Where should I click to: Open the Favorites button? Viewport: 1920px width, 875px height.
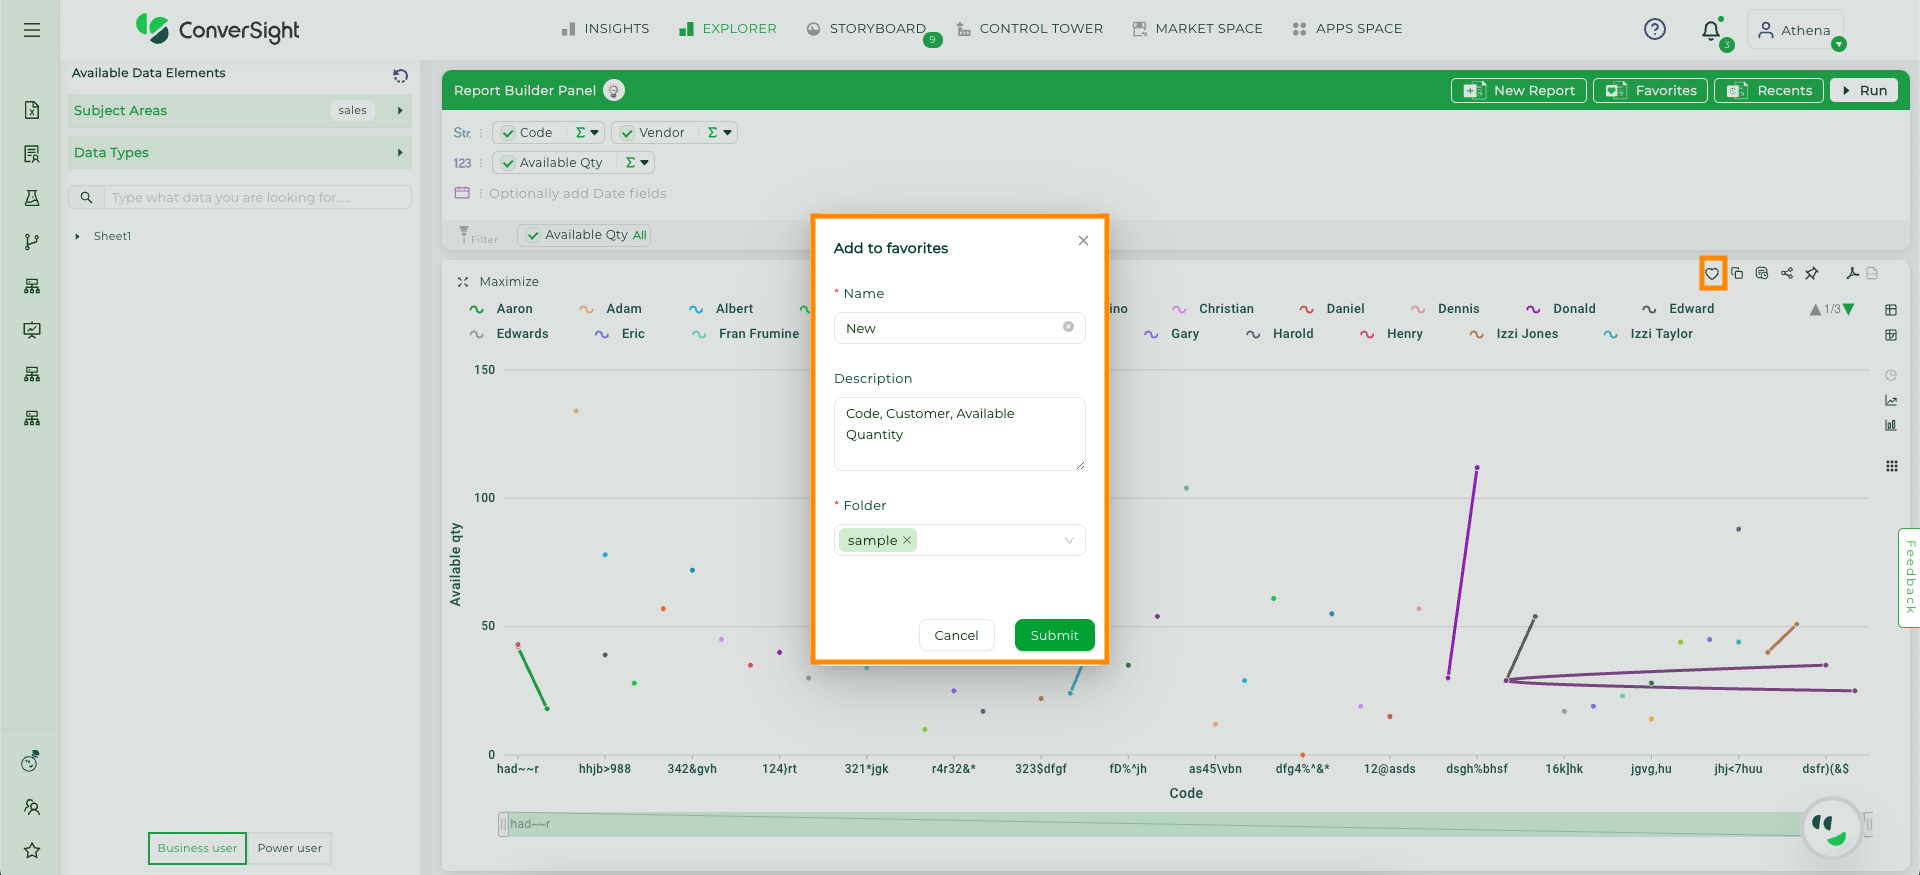[1651, 90]
